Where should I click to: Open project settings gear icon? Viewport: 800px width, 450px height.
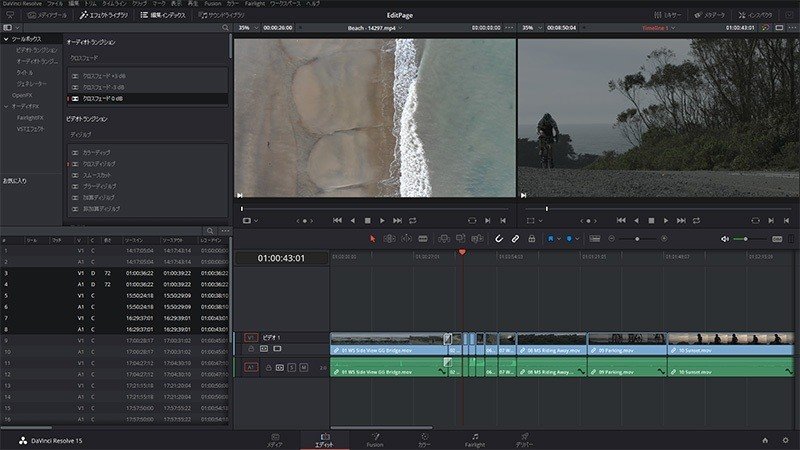click(x=785, y=440)
